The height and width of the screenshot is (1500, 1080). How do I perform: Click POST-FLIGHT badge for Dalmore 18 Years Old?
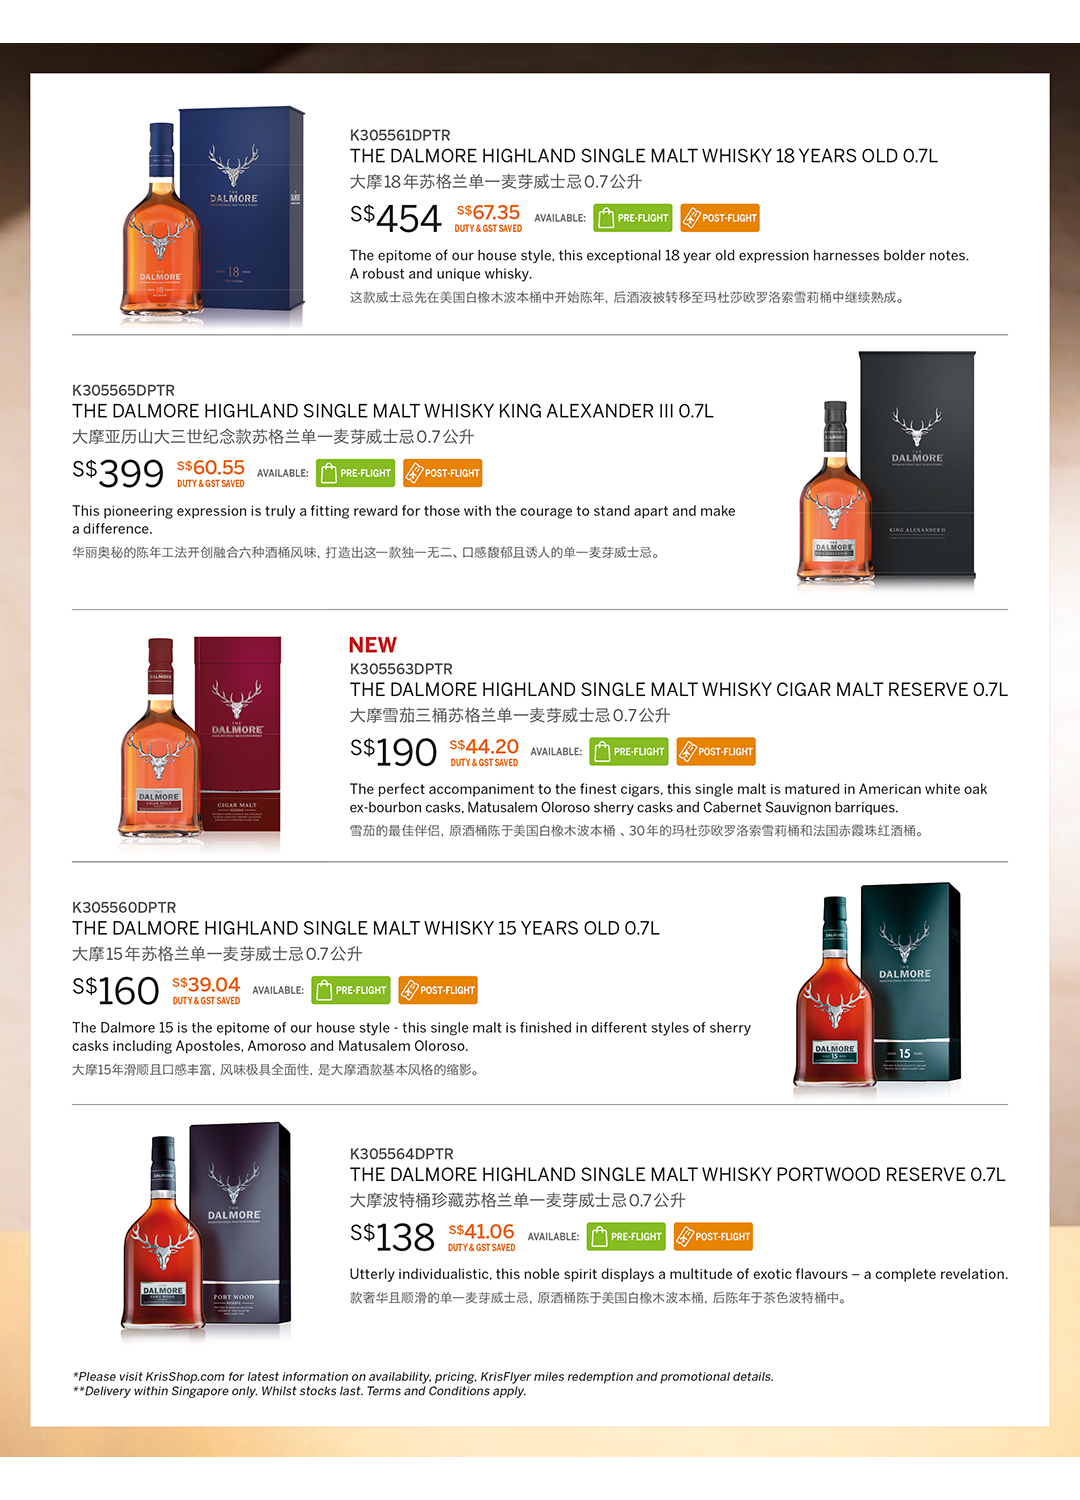tap(720, 218)
